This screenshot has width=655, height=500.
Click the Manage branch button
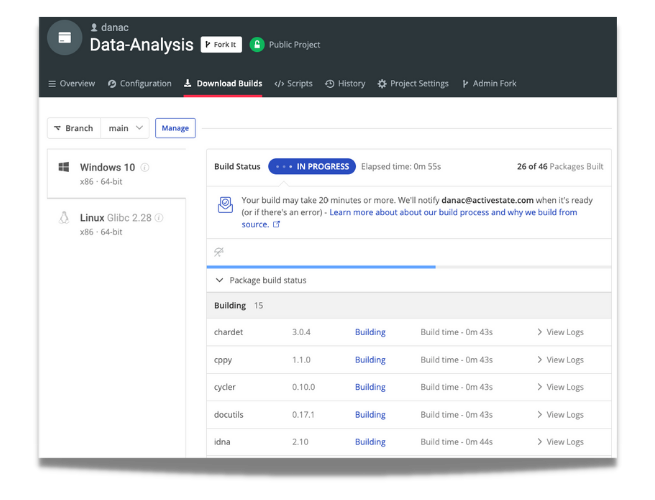[175, 128]
